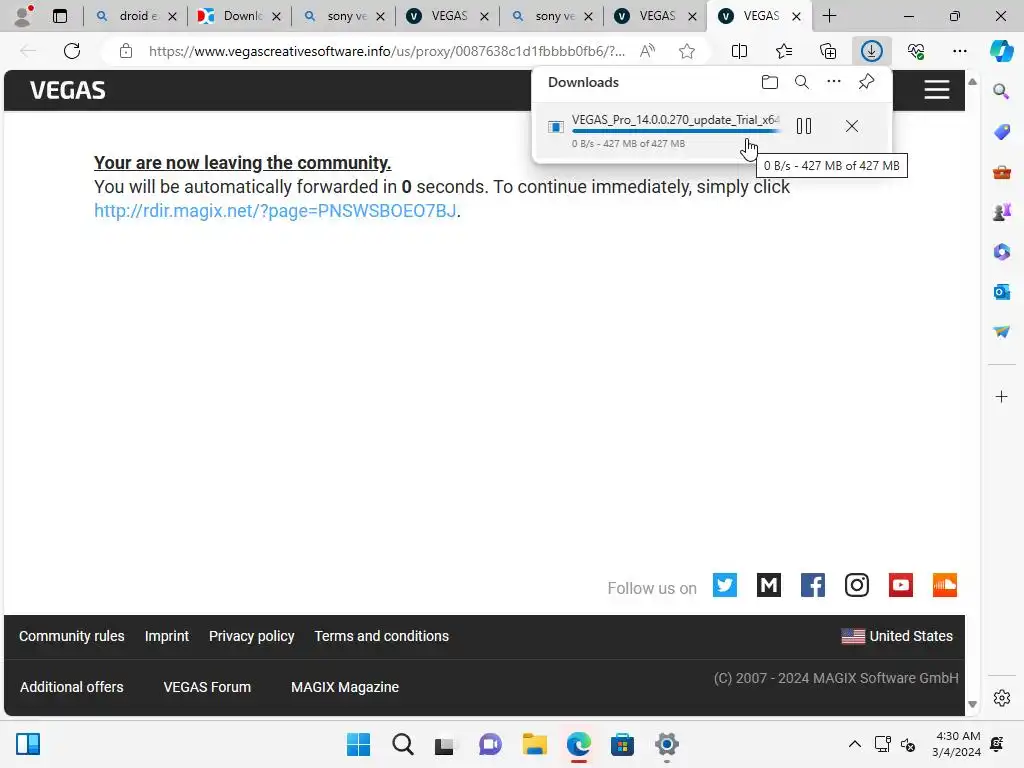Switch to the first VEGAS tab

point(447,16)
